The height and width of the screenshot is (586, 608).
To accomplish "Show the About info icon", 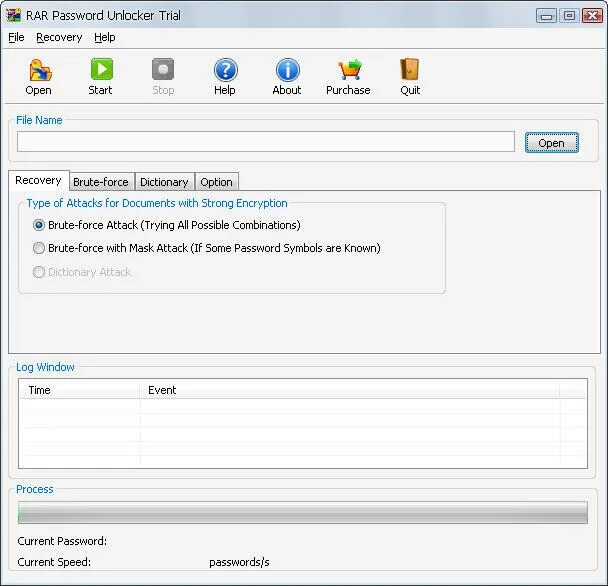I will [287, 70].
